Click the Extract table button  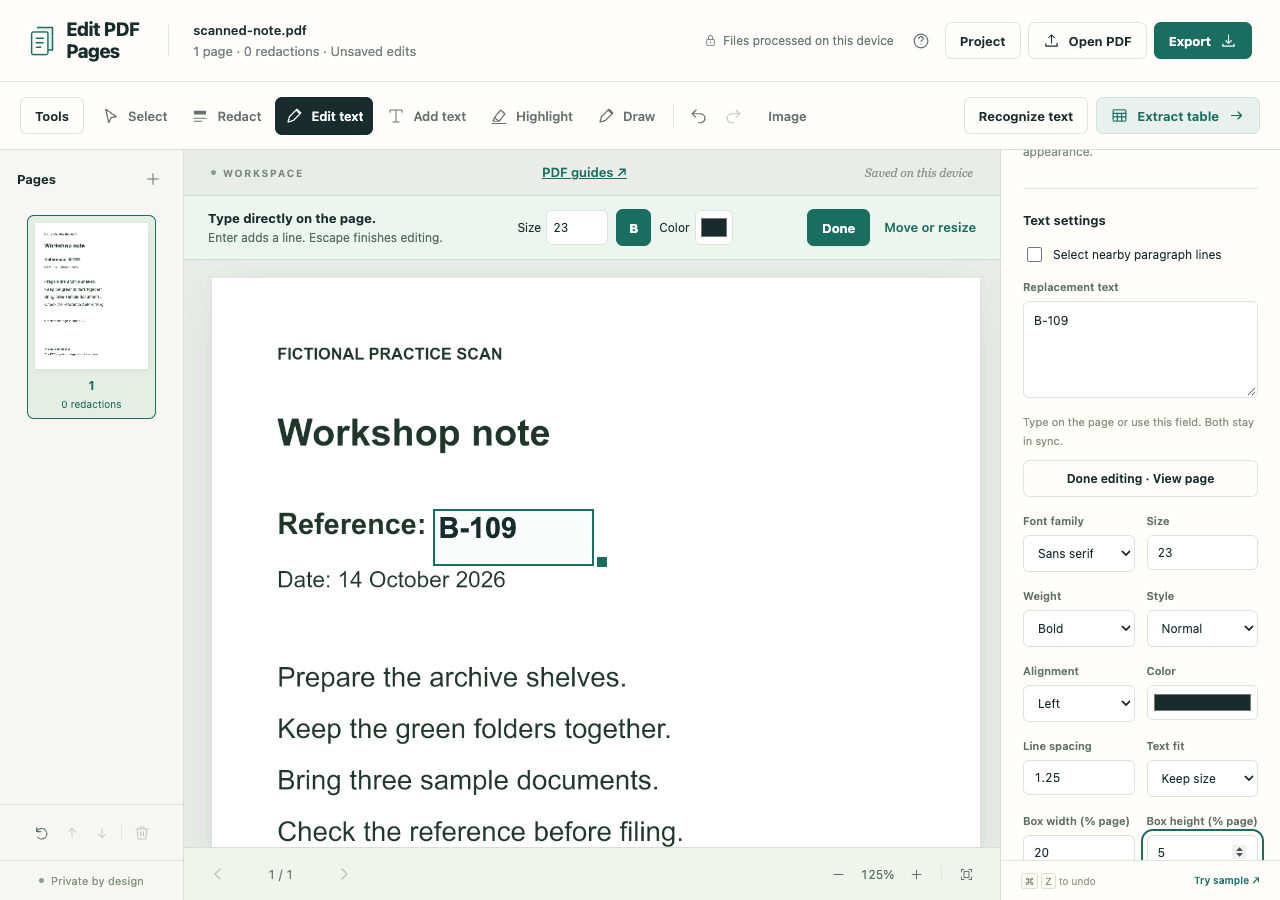(1178, 116)
